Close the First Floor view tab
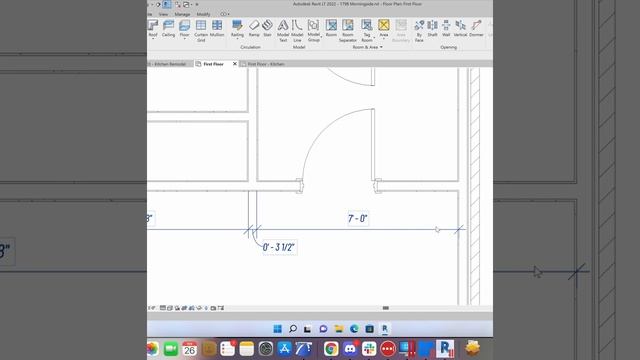This screenshot has height=360, width=640. coord(235,64)
